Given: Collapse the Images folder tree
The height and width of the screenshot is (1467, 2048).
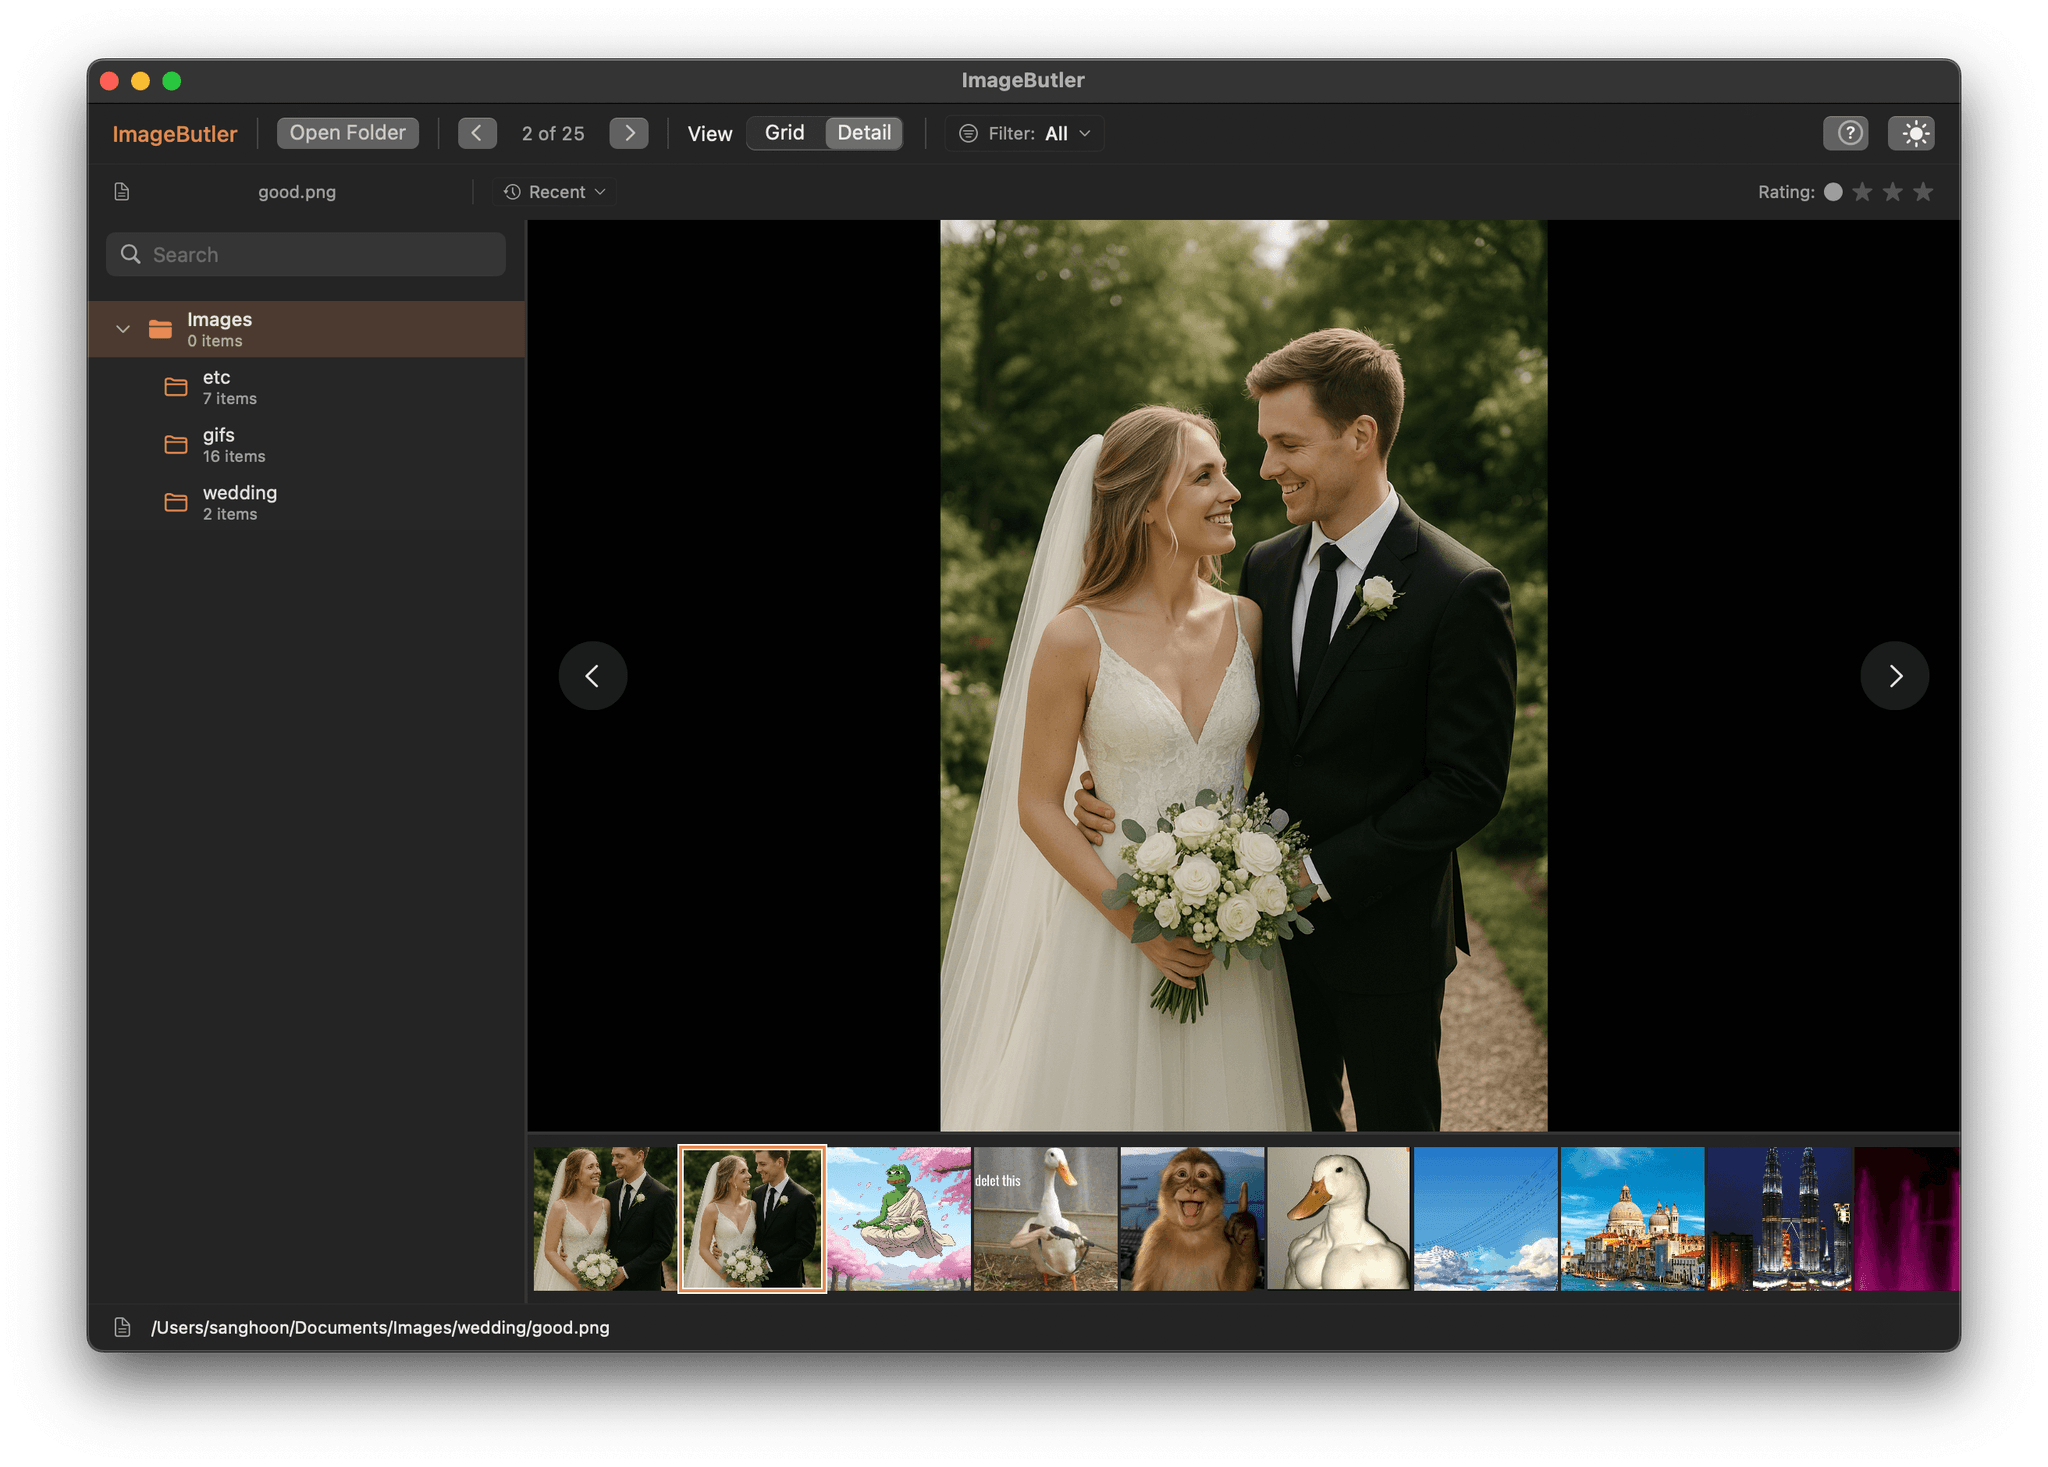Looking at the screenshot, I should click(122, 328).
